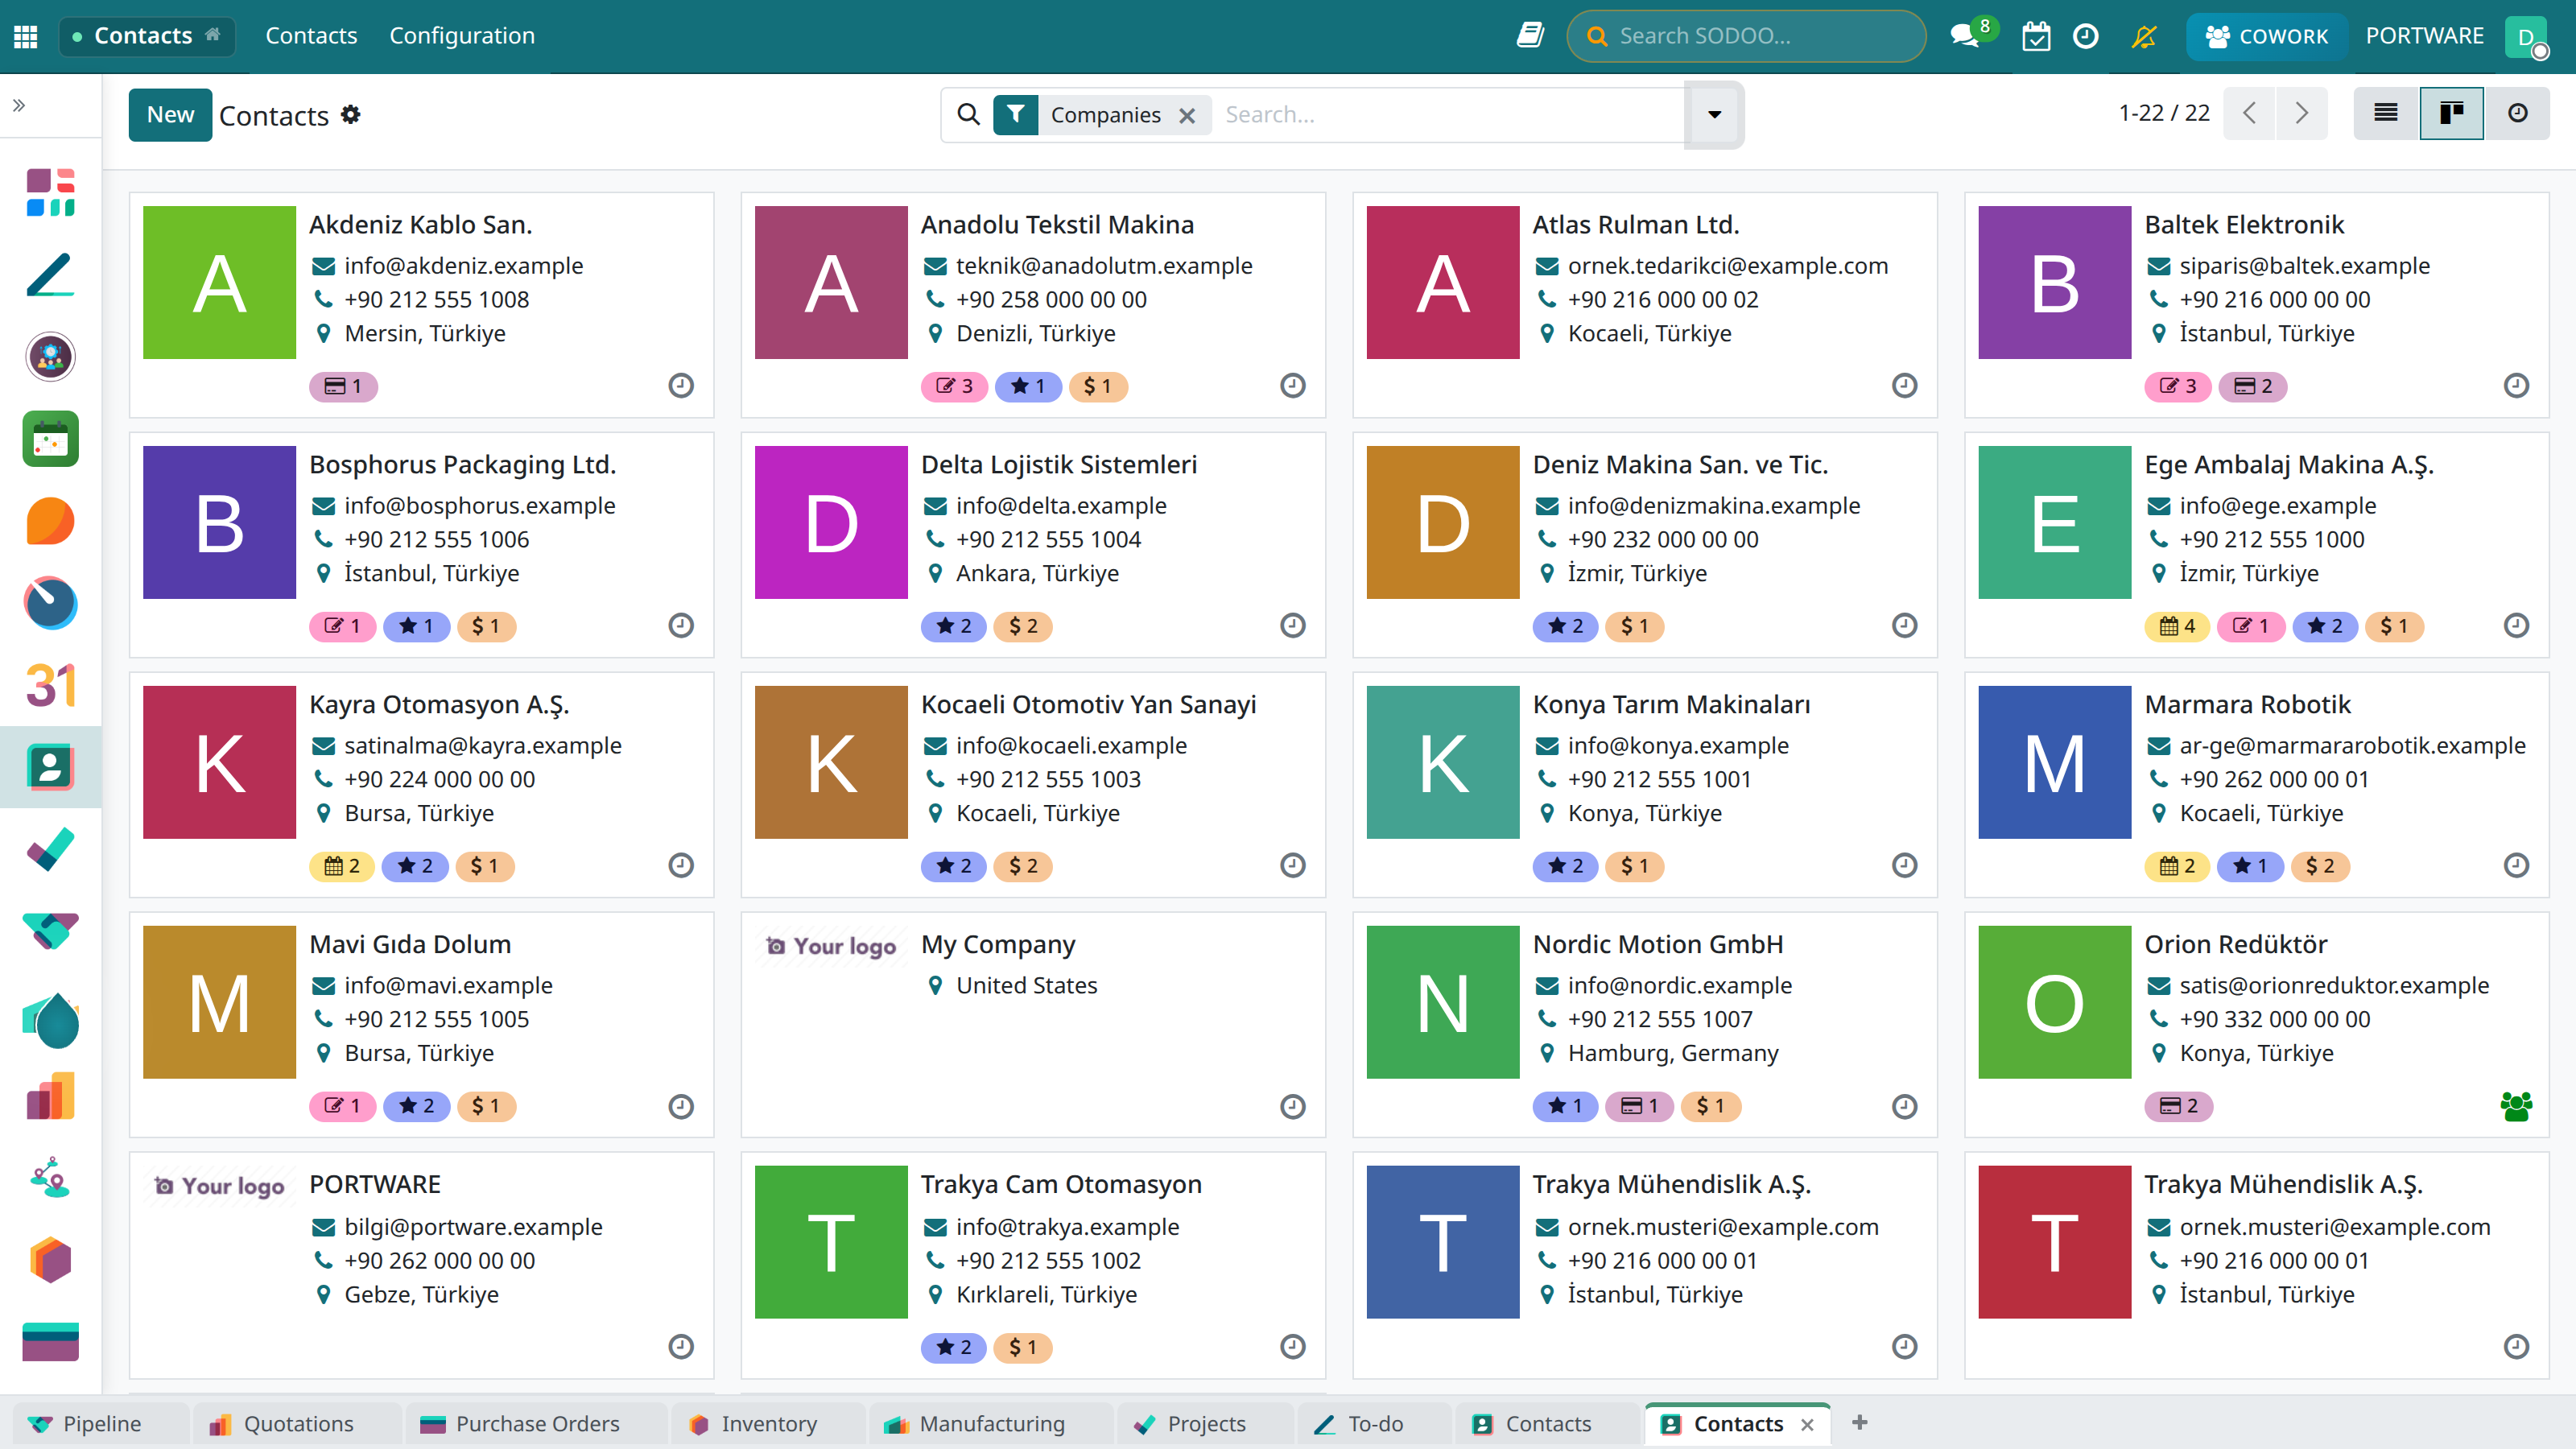This screenshot has width=2576, height=1449.
Task: Click the Contacts settings gear icon
Action: pyautogui.click(x=350, y=114)
